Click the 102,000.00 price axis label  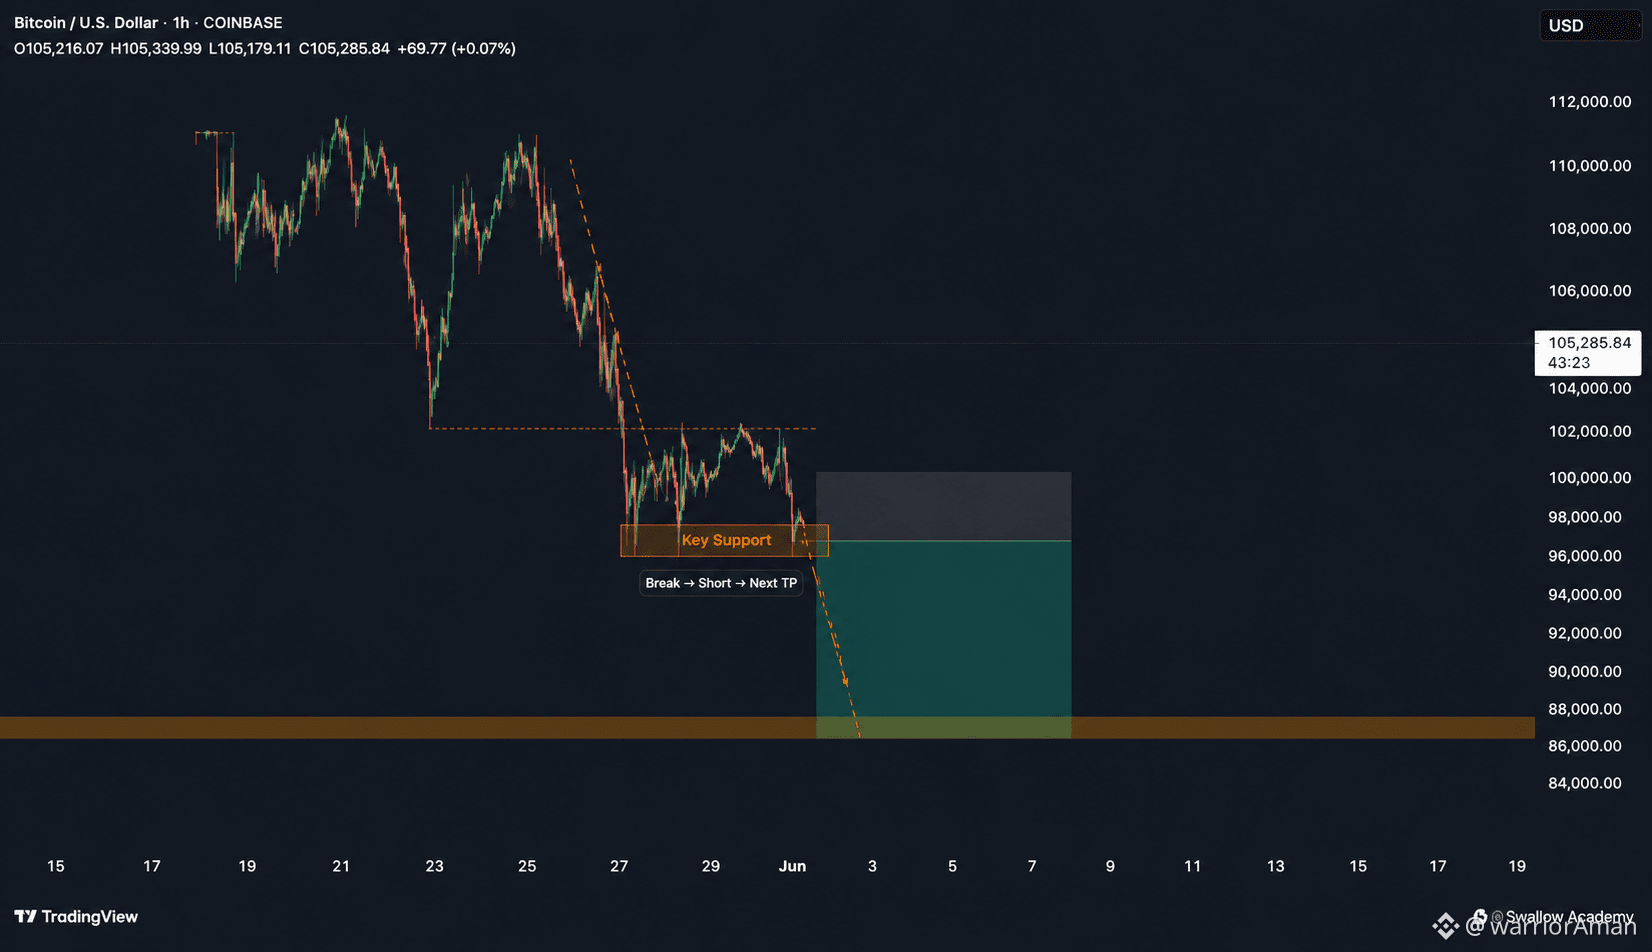point(1590,432)
